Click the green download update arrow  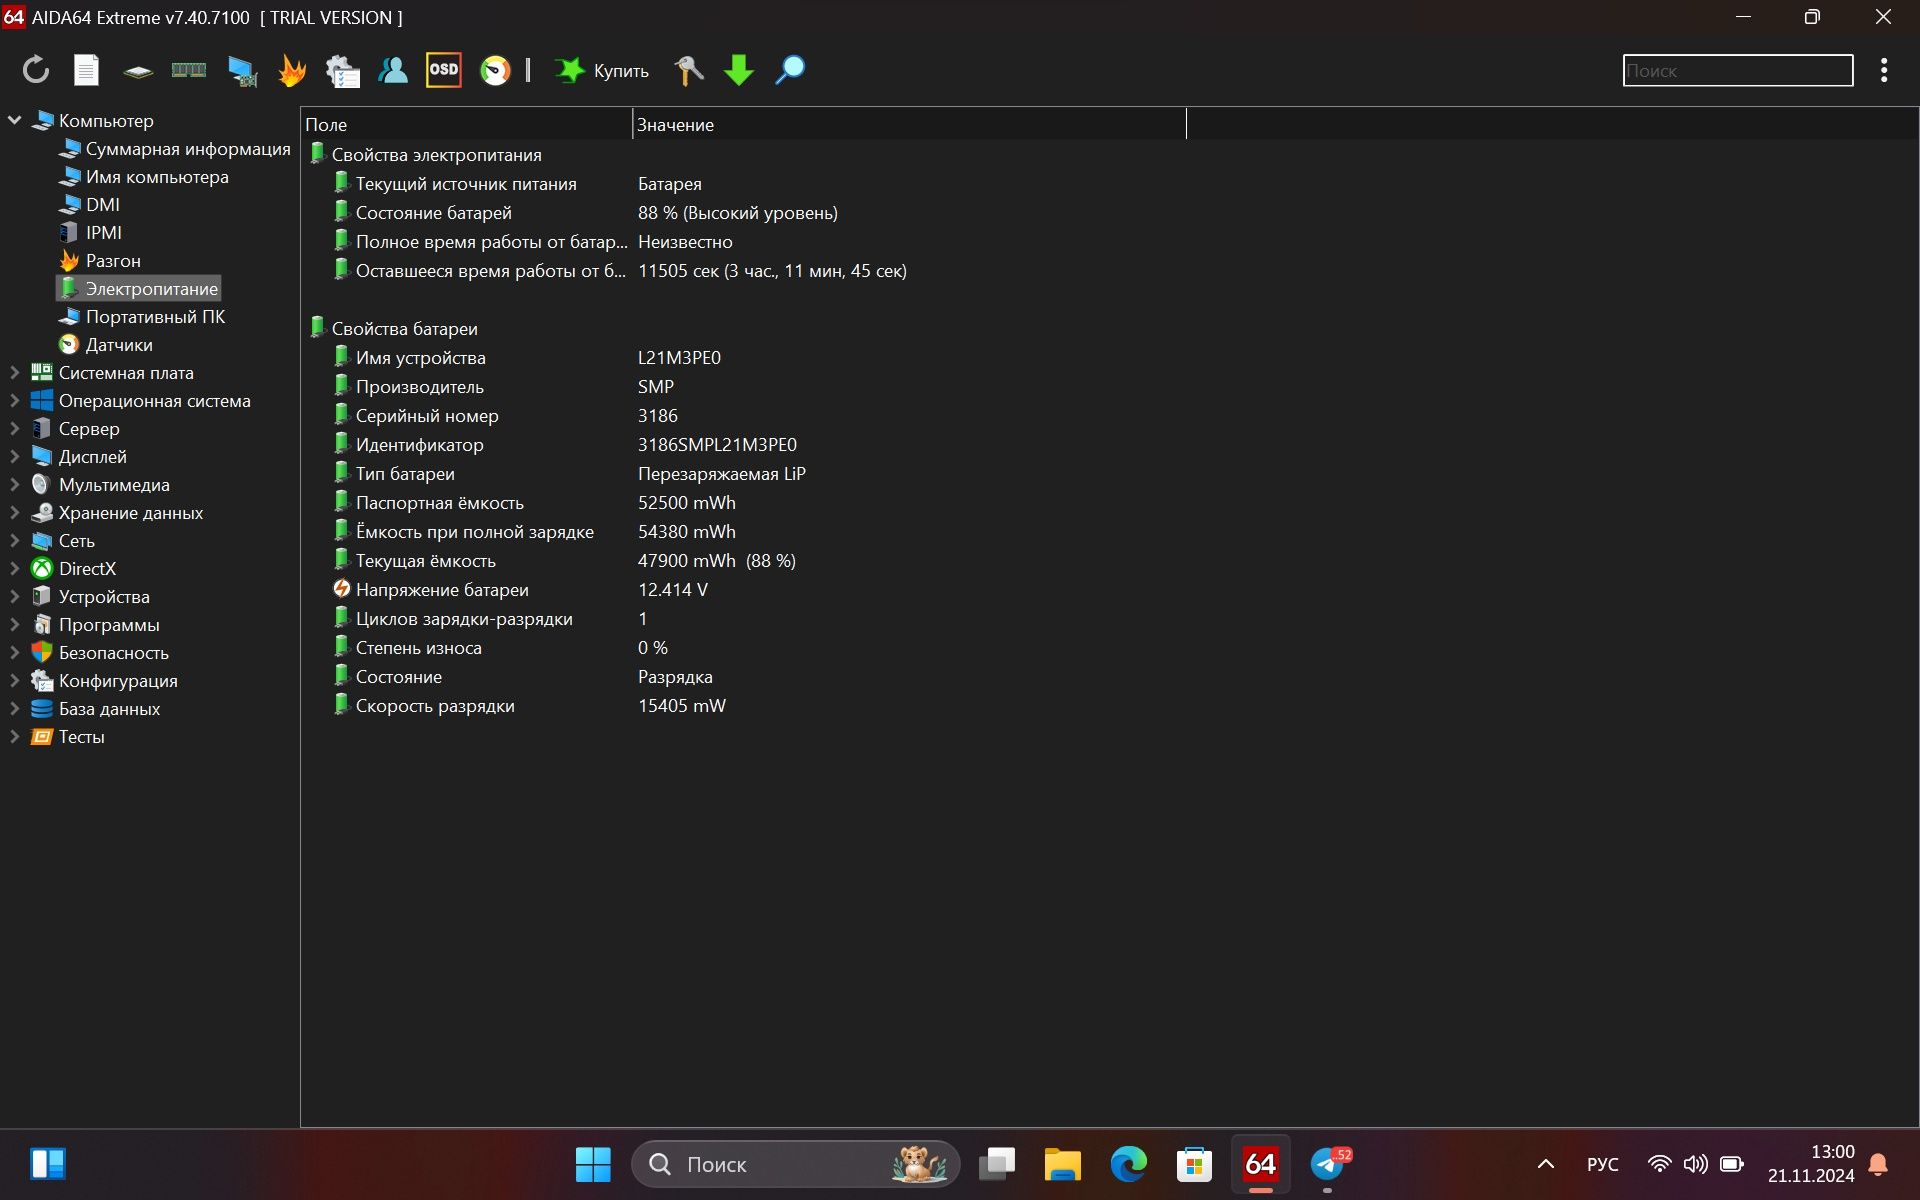click(739, 70)
